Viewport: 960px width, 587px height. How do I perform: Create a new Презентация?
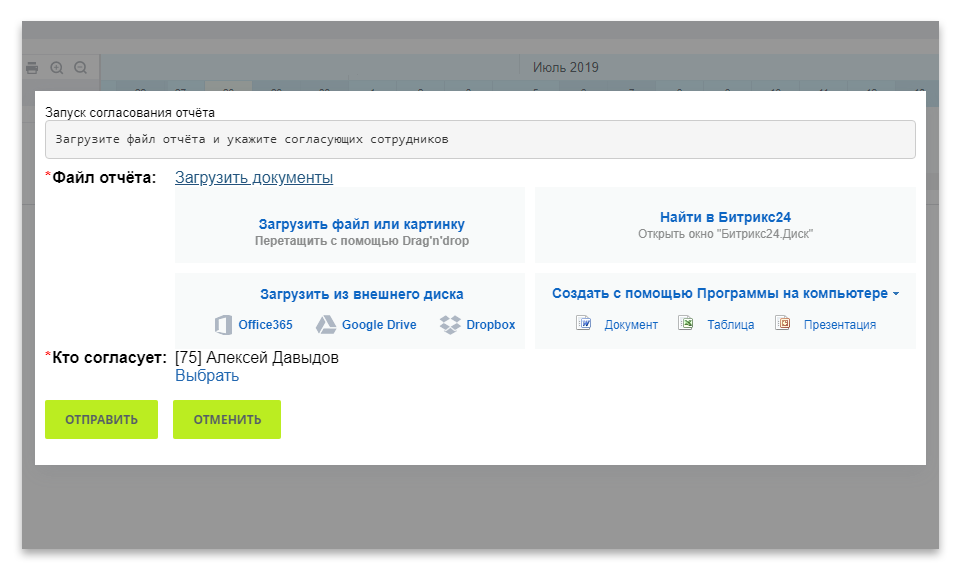click(x=839, y=325)
